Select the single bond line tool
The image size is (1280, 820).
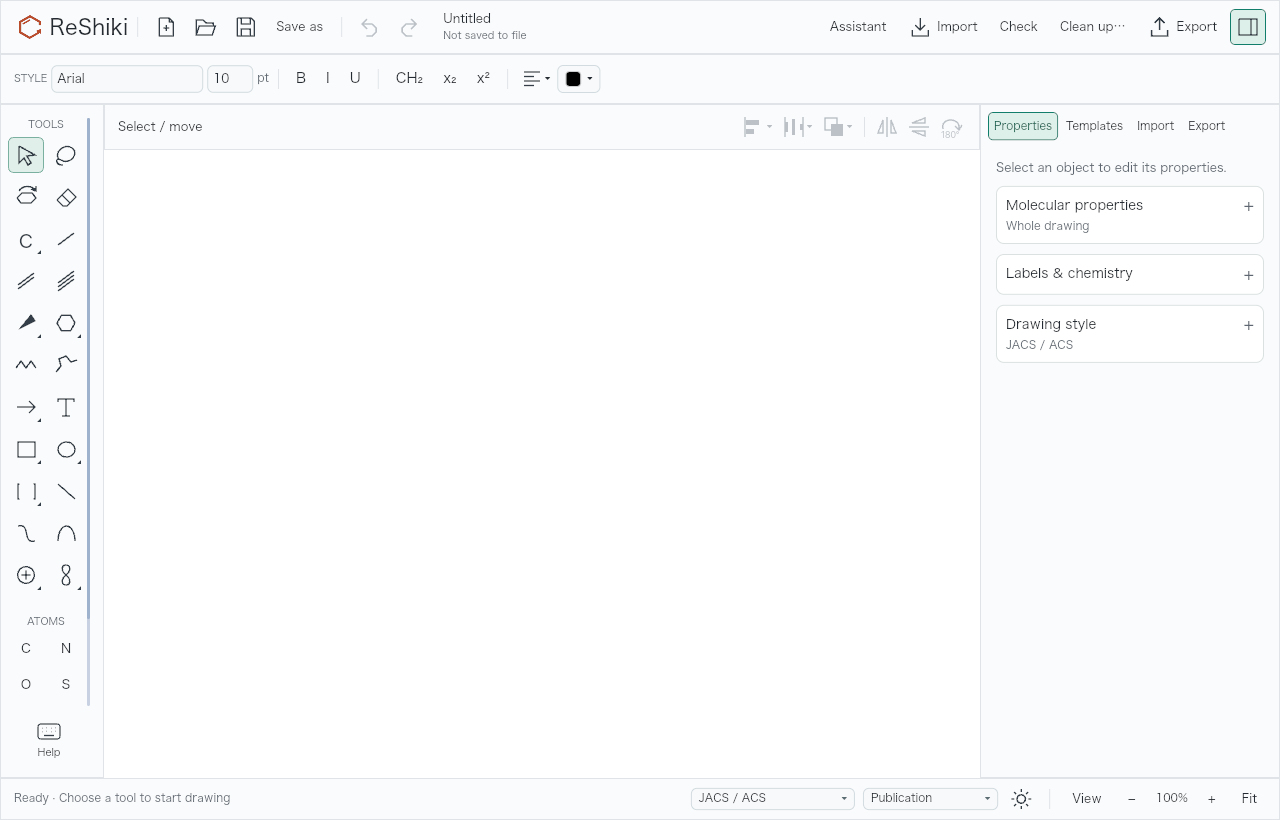click(x=66, y=239)
